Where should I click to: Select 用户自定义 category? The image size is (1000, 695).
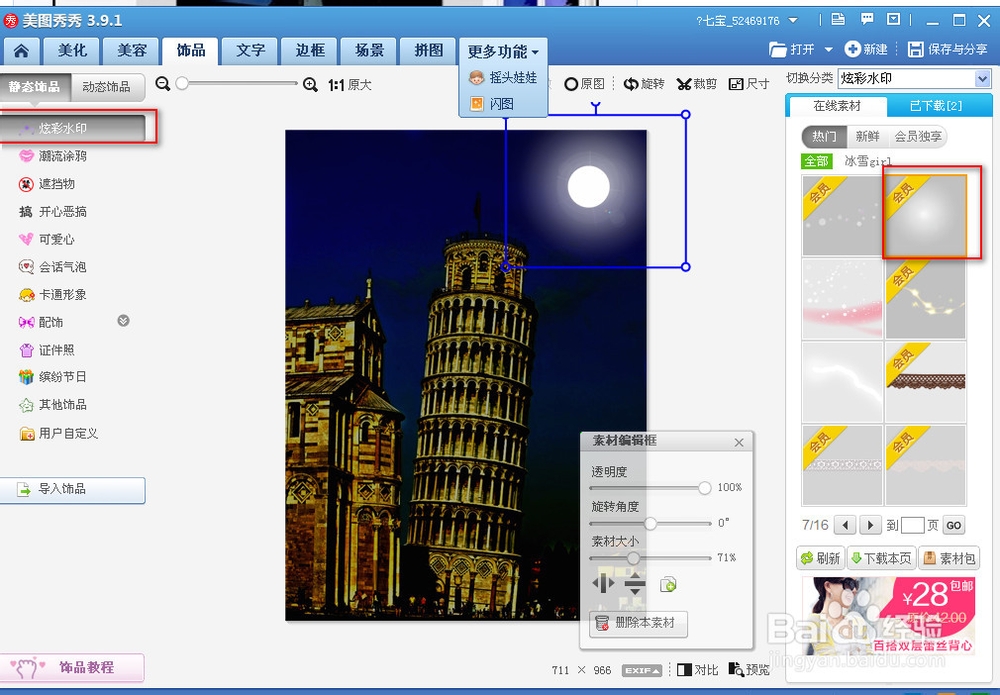pyautogui.click(x=59, y=434)
